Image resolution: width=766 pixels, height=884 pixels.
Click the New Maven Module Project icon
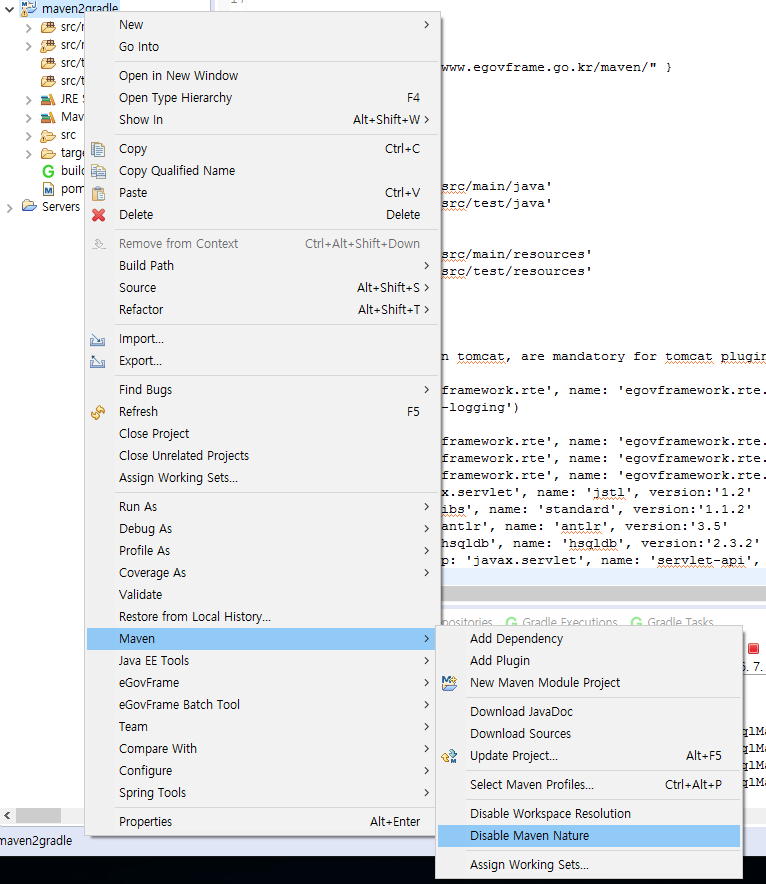449,683
